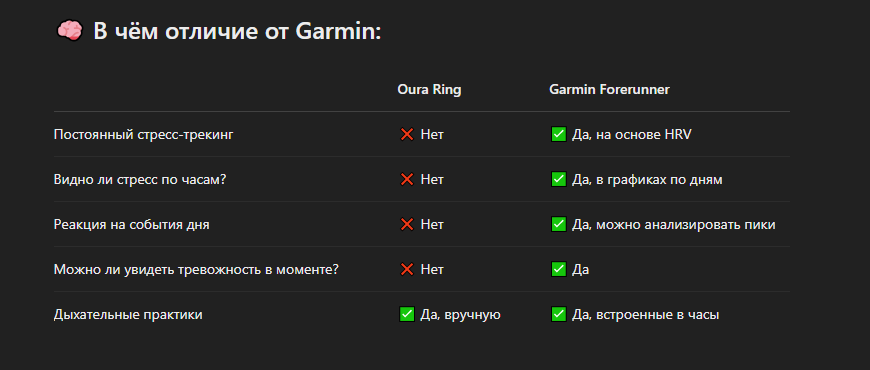870x370 pixels.
Task: Click the red cross in the Реакция на события дня row
Action: pos(407,224)
